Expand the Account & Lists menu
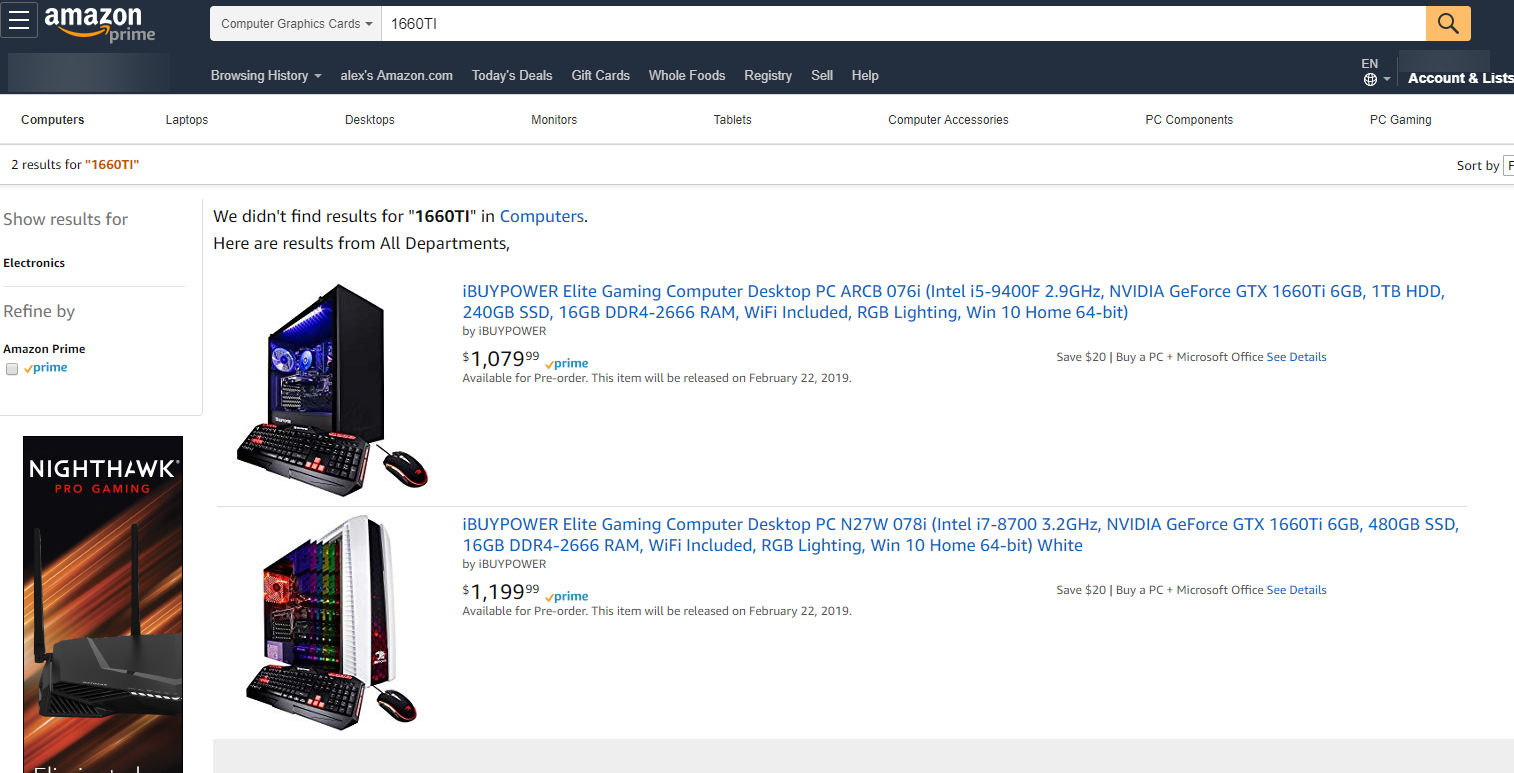 click(1460, 78)
